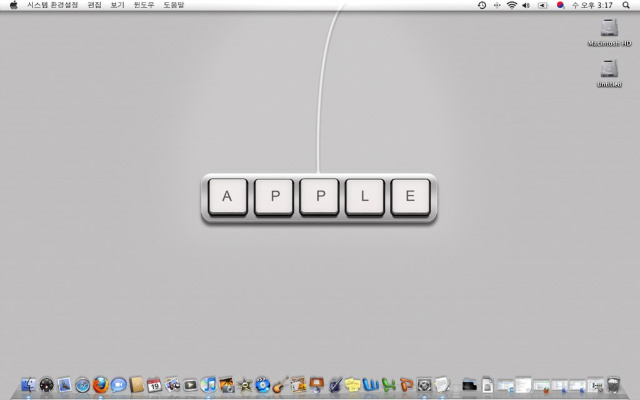Open iPhoto in the Dock
Viewport: 640px width, 400px height.
click(227, 385)
